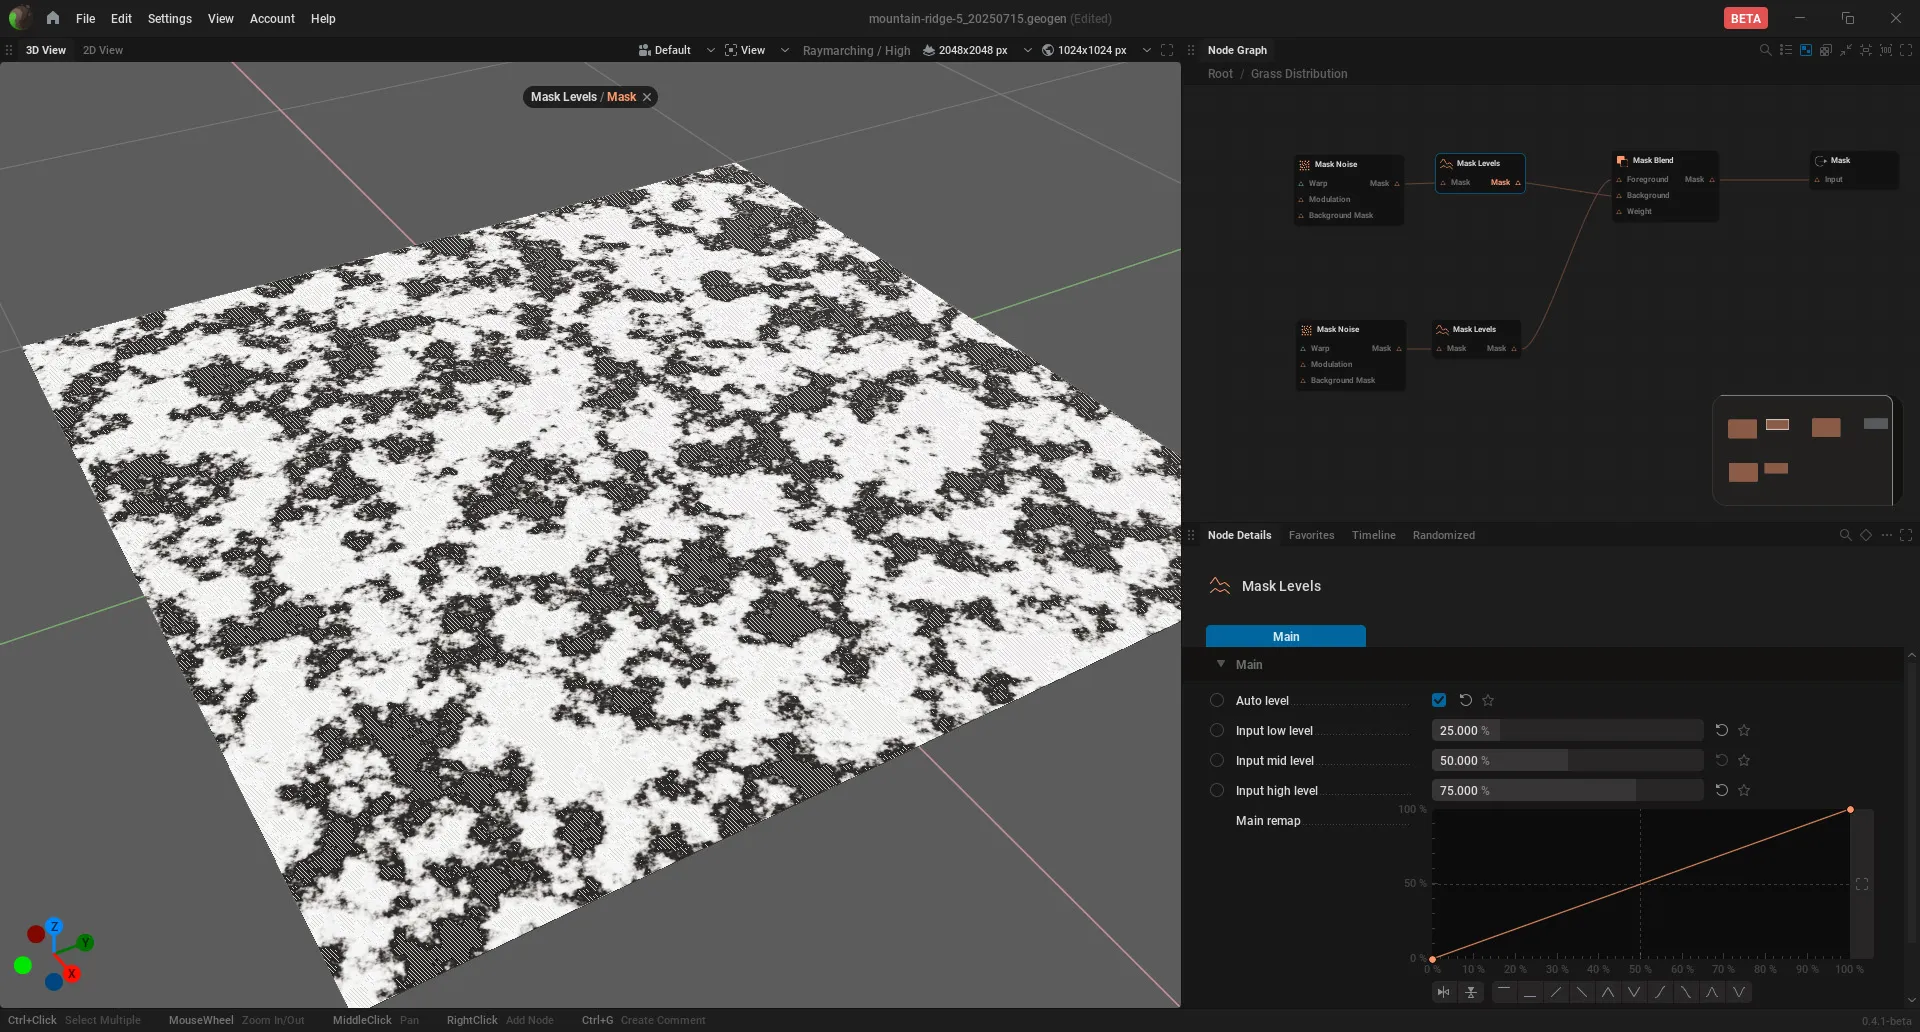Viewport: 1920px width, 1032px height.
Task: Favorite the Input high level parameter
Action: click(1744, 790)
